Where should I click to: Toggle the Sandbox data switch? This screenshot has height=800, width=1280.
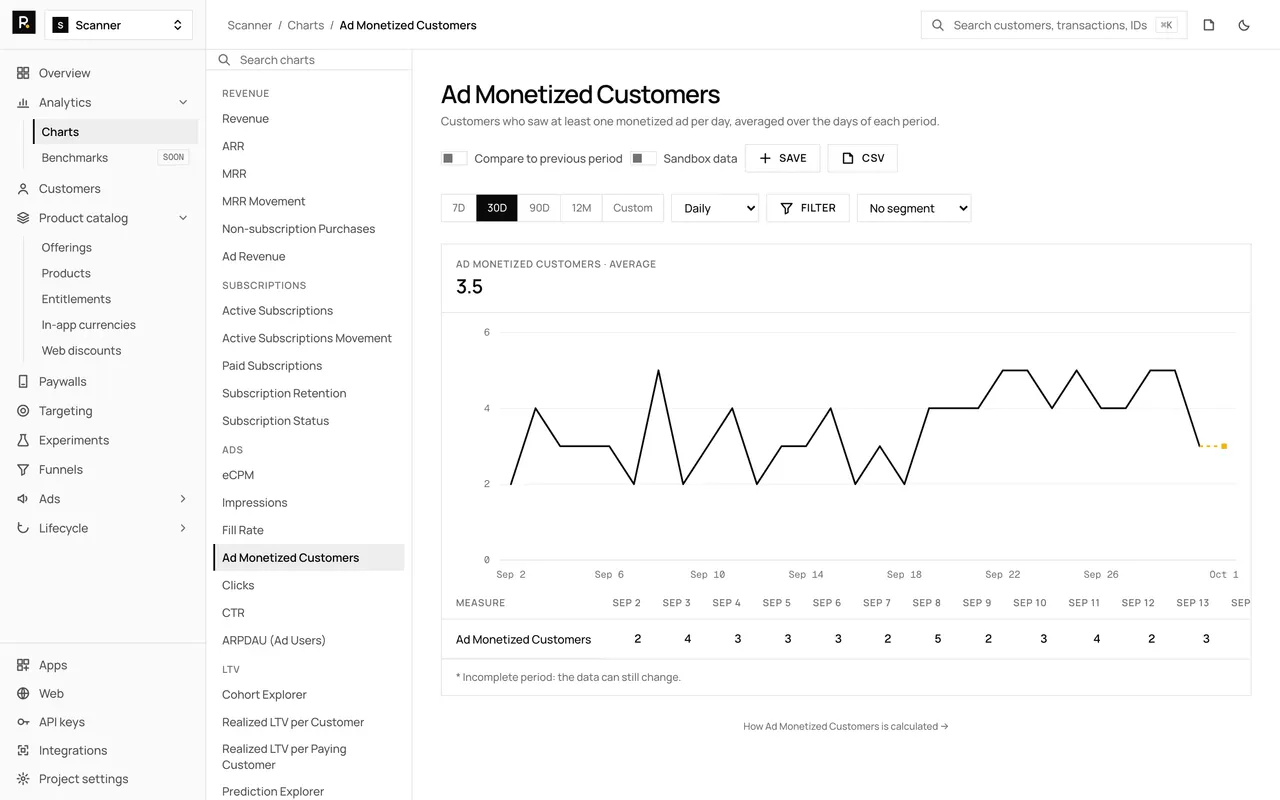click(x=644, y=158)
